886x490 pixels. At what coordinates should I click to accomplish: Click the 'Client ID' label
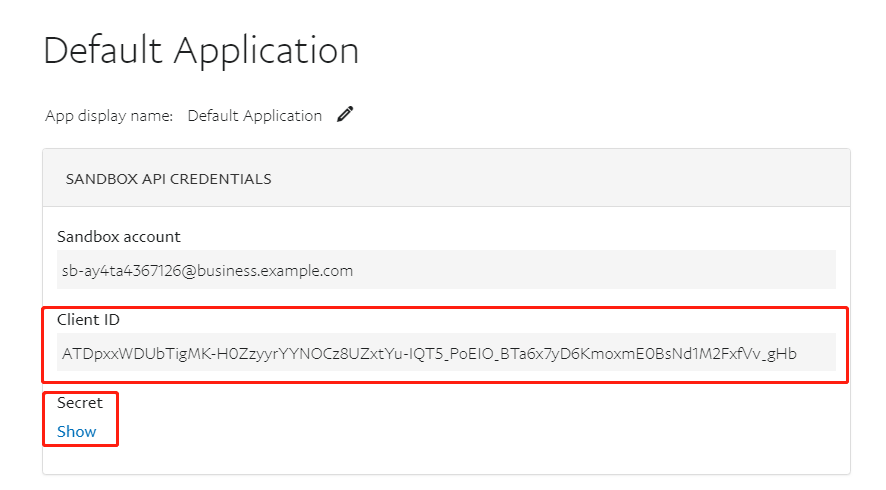point(91,320)
